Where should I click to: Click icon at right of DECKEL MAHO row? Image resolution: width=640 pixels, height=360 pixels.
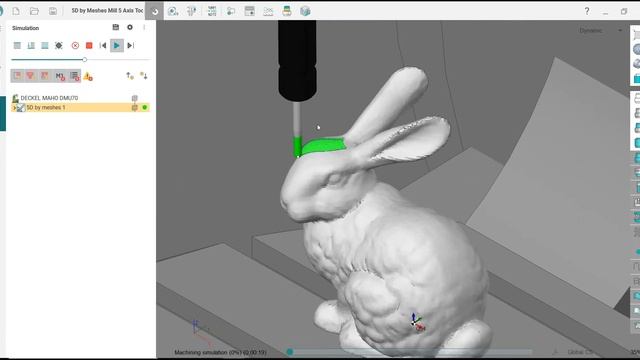135,98
